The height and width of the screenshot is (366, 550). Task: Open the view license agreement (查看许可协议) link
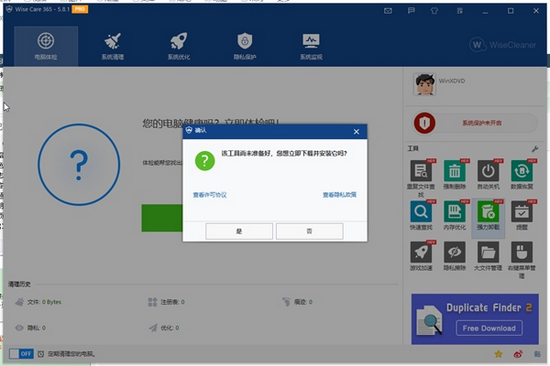(210, 195)
